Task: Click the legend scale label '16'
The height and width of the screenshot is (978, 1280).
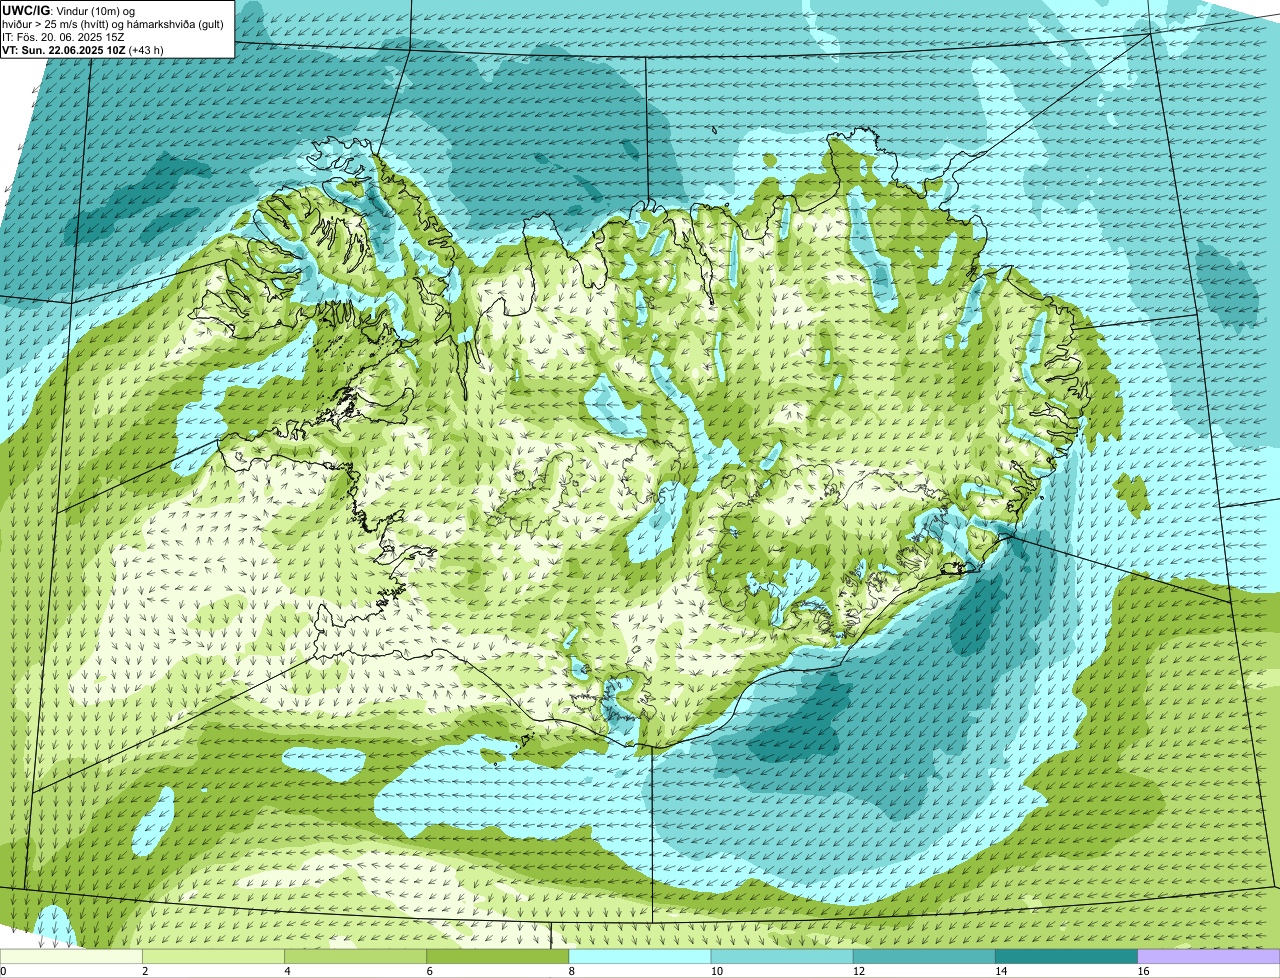Action: click(x=1142, y=971)
